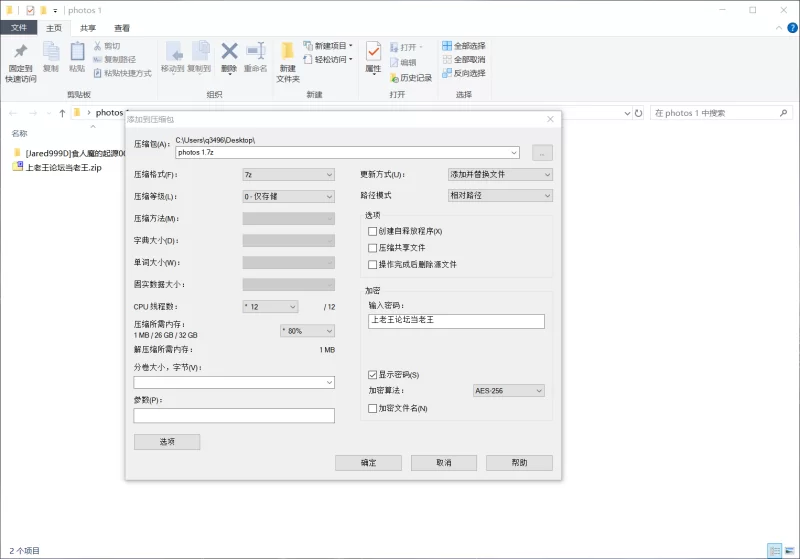Click the 输入密码 password field
The image size is (800, 559).
[456, 321]
